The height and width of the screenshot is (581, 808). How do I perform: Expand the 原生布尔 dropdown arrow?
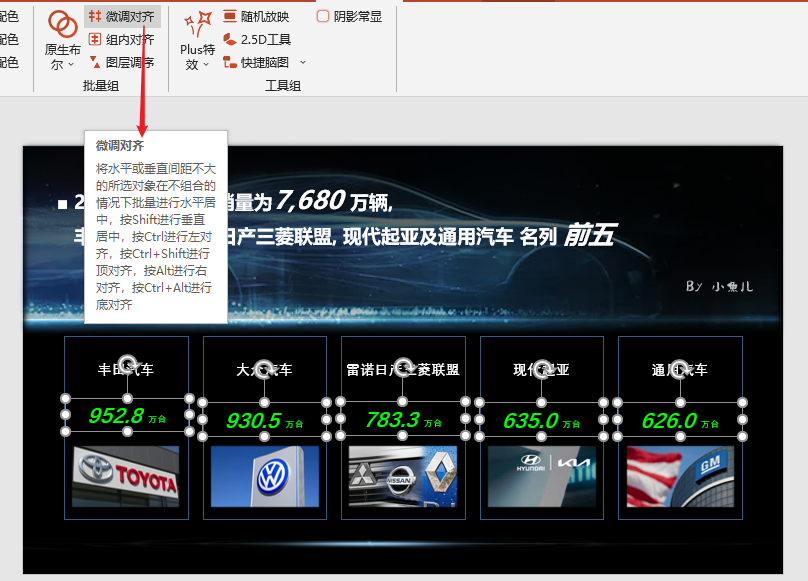(71, 64)
